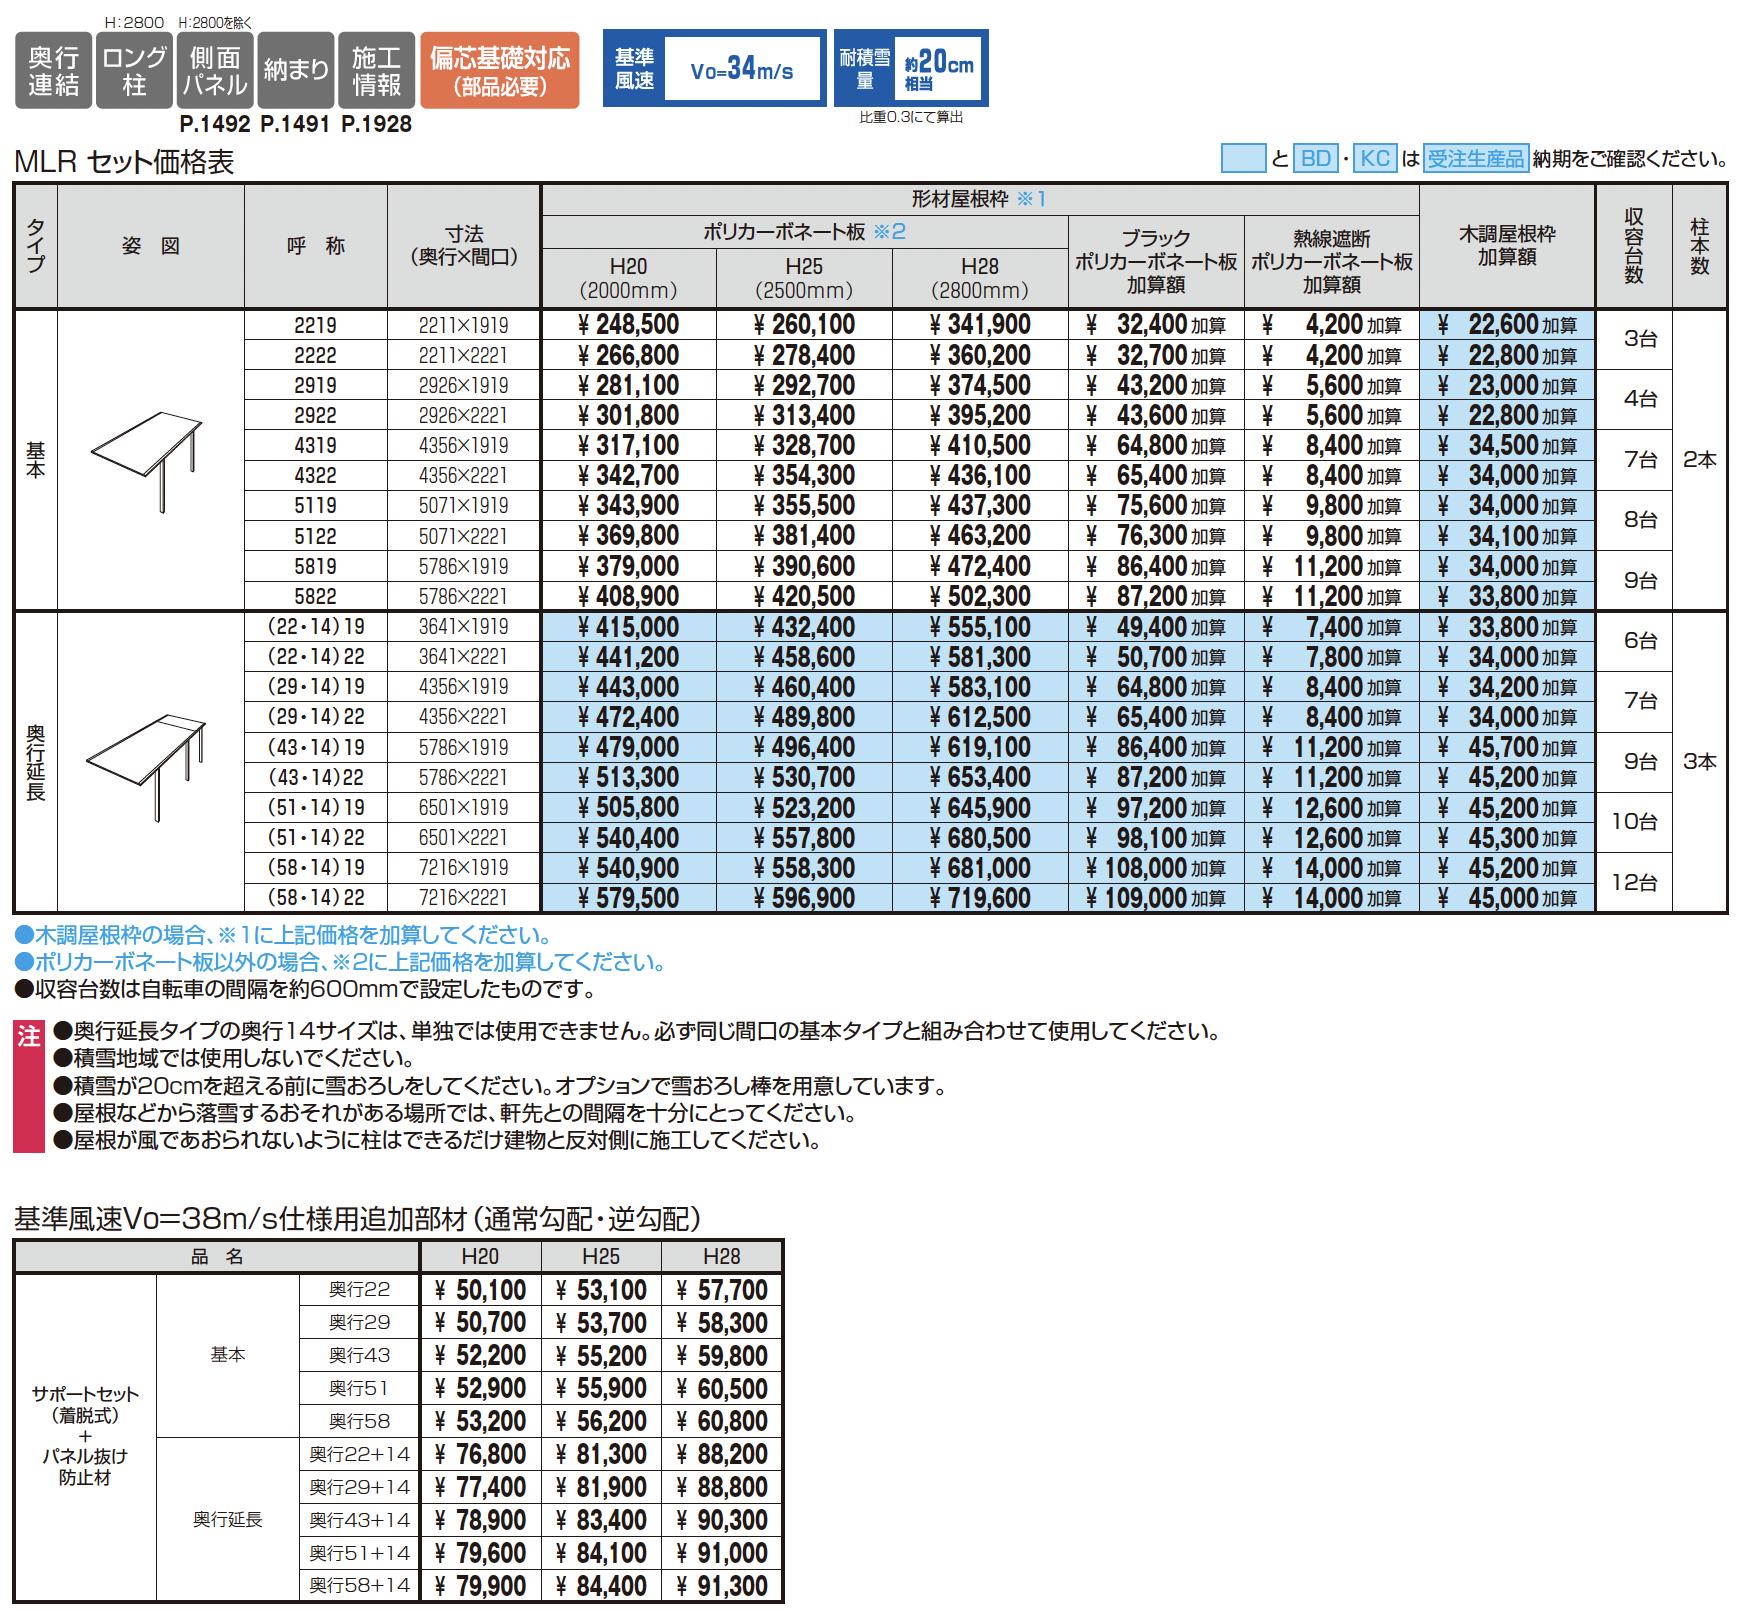The height and width of the screenshot is (1612, 1752).
Task: Click dimension 7216×2221
Action: click(x=463, y=898)
